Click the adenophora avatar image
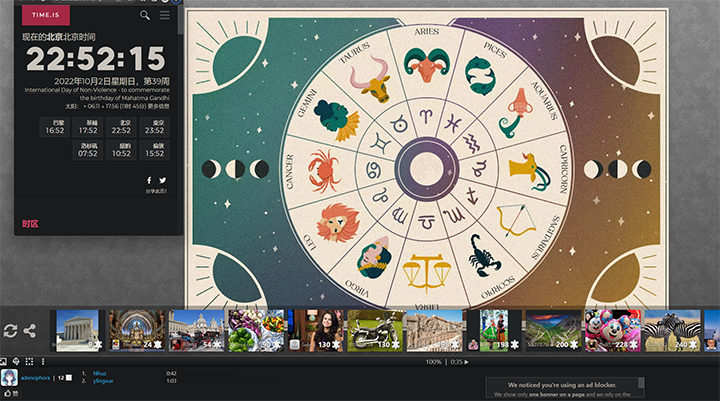This screenshot has width=720, height=401. click(9, 377)
